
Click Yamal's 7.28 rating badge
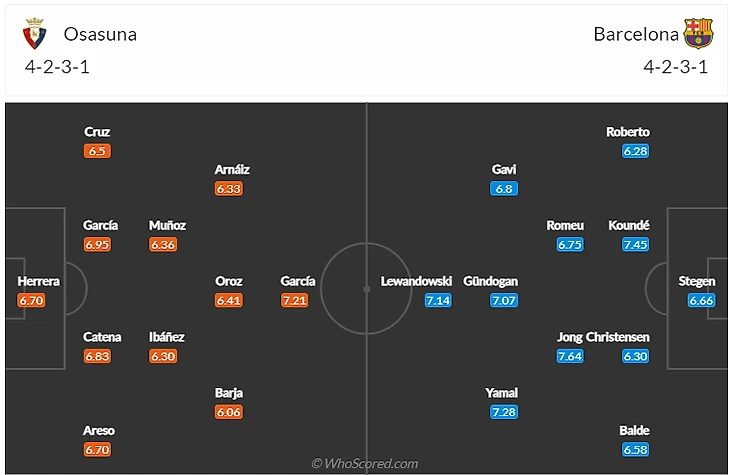(503, 412)
